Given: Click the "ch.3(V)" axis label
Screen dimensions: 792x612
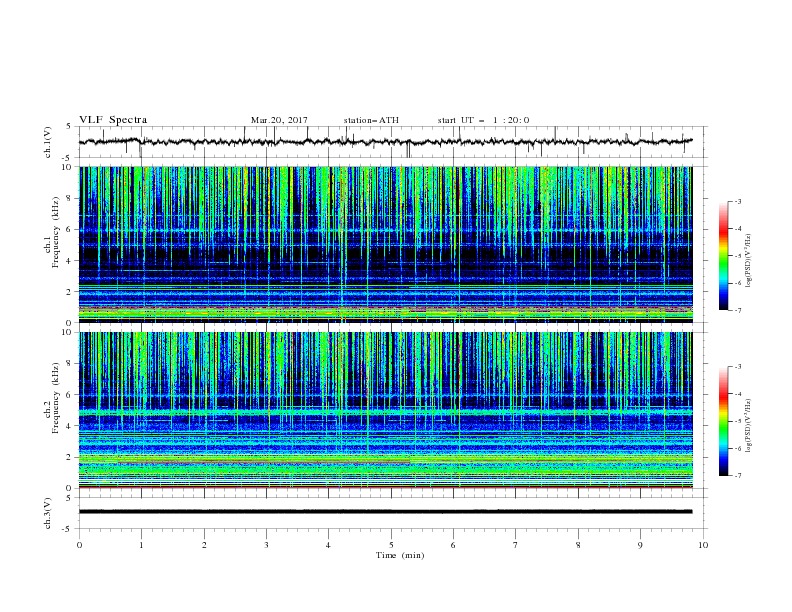Looking at the screenshot, I should click(x=48, y=513).
